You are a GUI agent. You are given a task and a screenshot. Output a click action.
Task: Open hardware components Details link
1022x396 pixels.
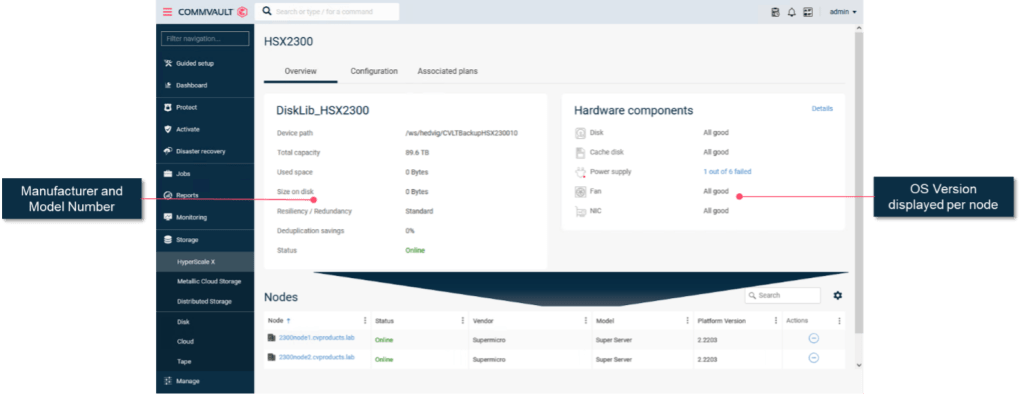click(x=822, y=109)
